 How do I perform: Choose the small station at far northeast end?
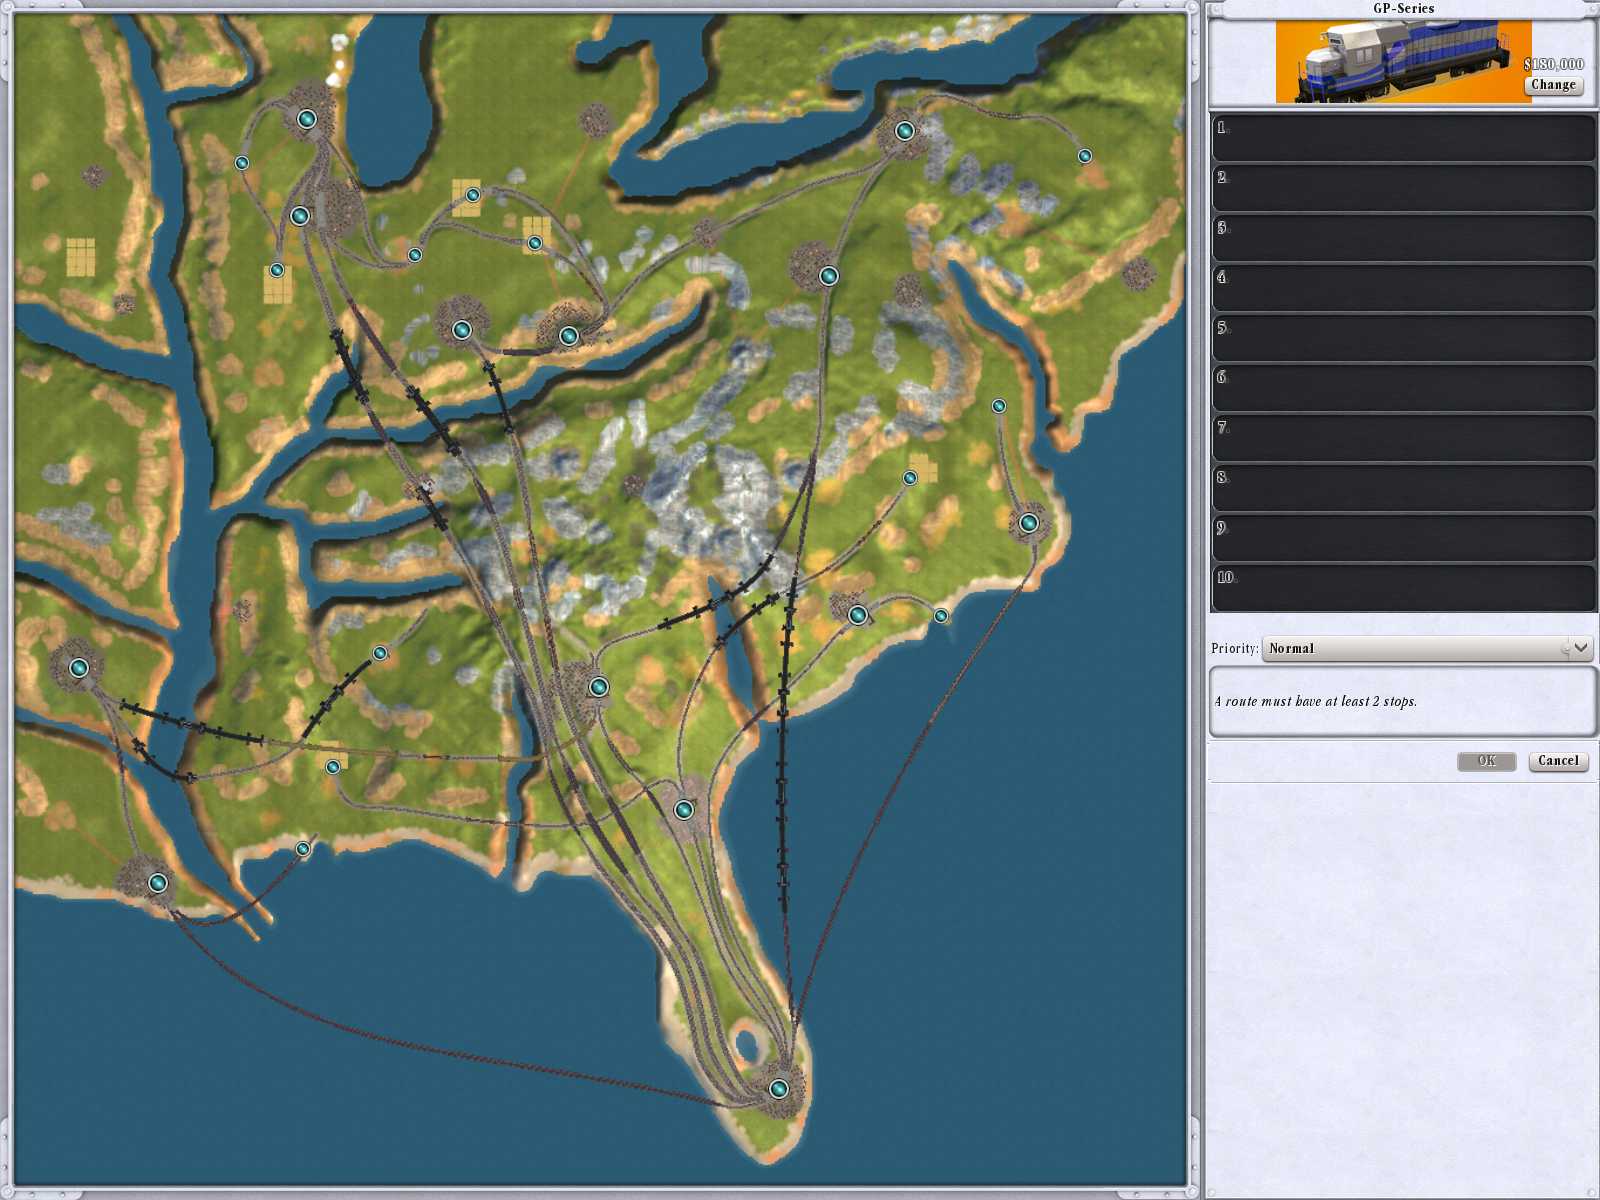coord(1085,156)
